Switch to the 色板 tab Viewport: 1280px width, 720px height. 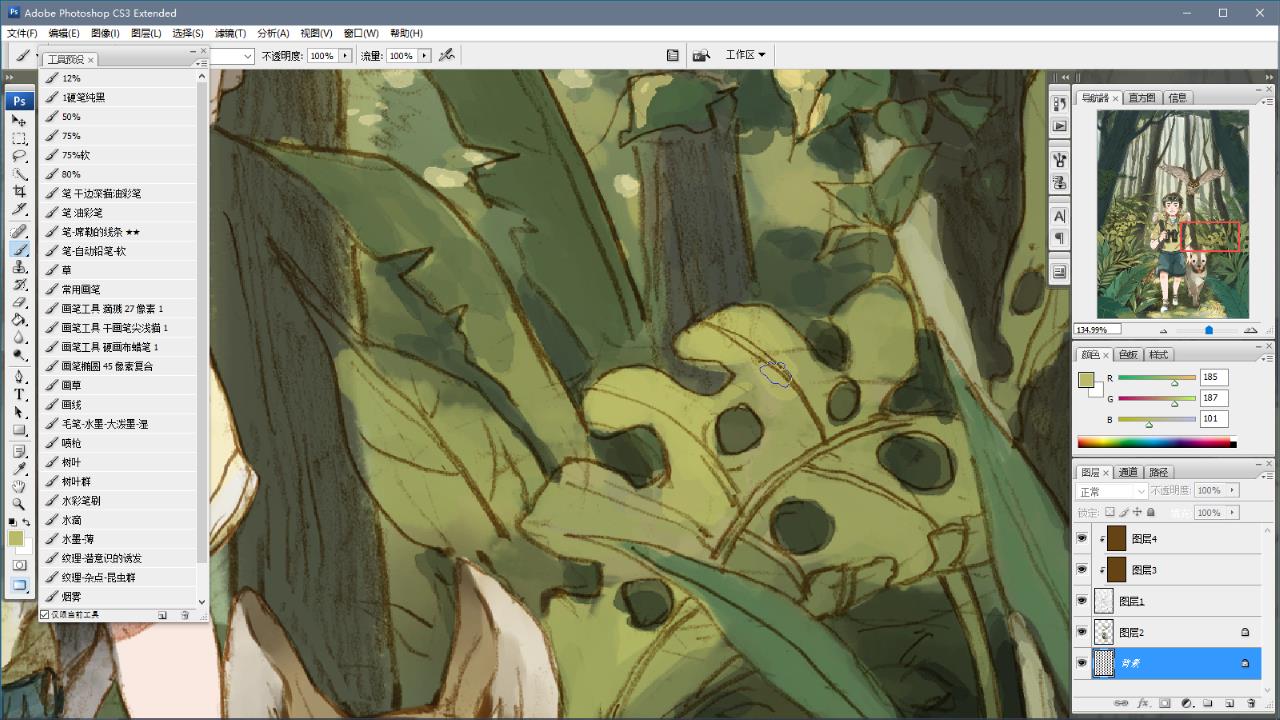(x=1128, y=355)
